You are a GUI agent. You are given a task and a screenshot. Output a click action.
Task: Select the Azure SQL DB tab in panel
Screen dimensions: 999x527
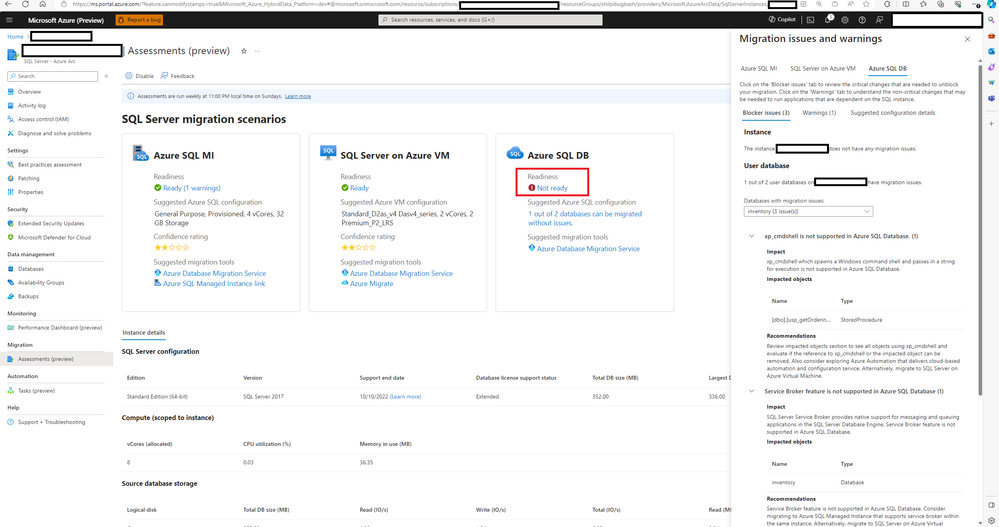point(888,68)
